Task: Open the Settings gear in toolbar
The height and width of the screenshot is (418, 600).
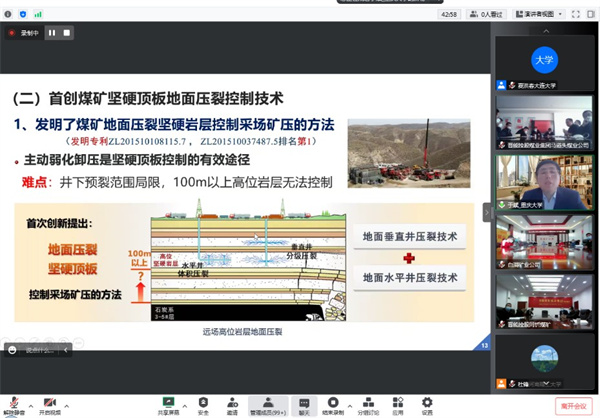Action: (x=427, y=402)
